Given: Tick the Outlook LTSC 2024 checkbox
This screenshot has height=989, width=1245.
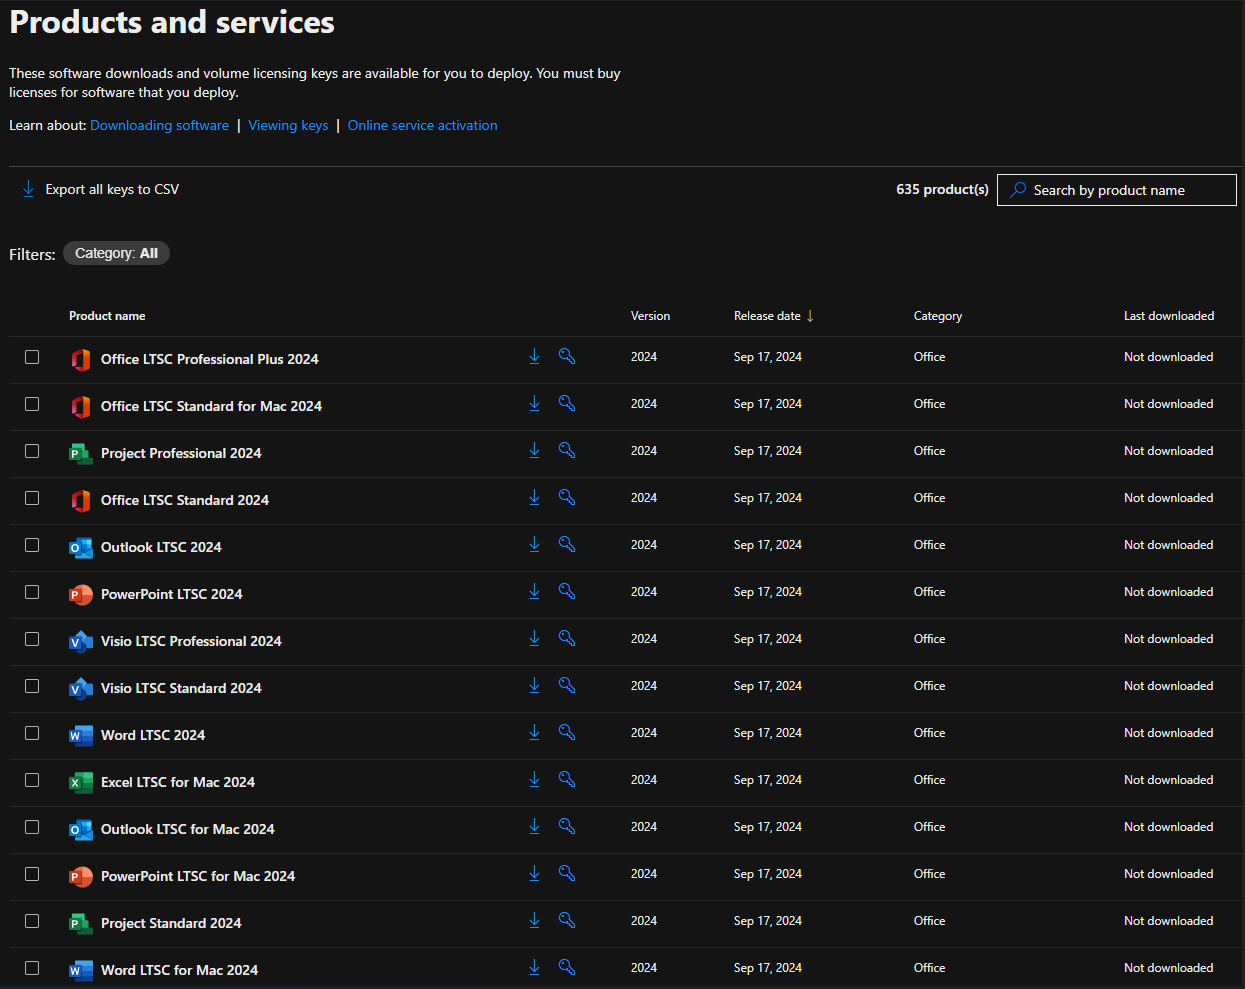Looking at the screenshot, I should tap(32, 545).
